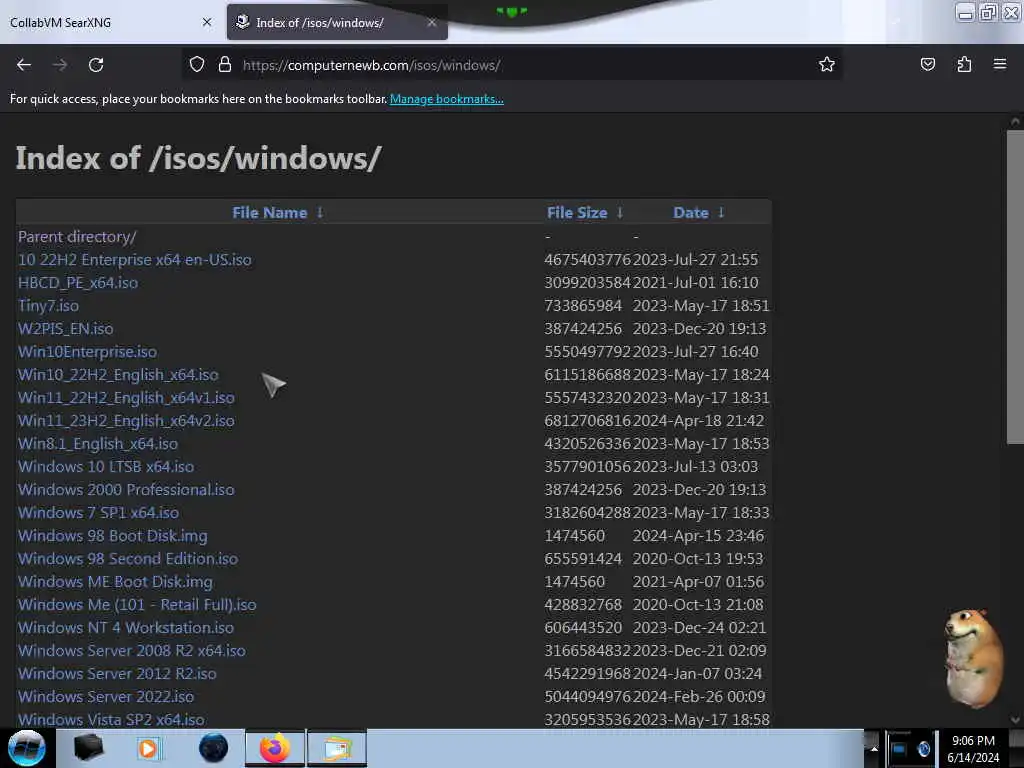Image resolution: width=1024 pixels, height=768 pixels.
Task: Download Windows Server 2008 R2 x64.iso
Action: (132, 650)
